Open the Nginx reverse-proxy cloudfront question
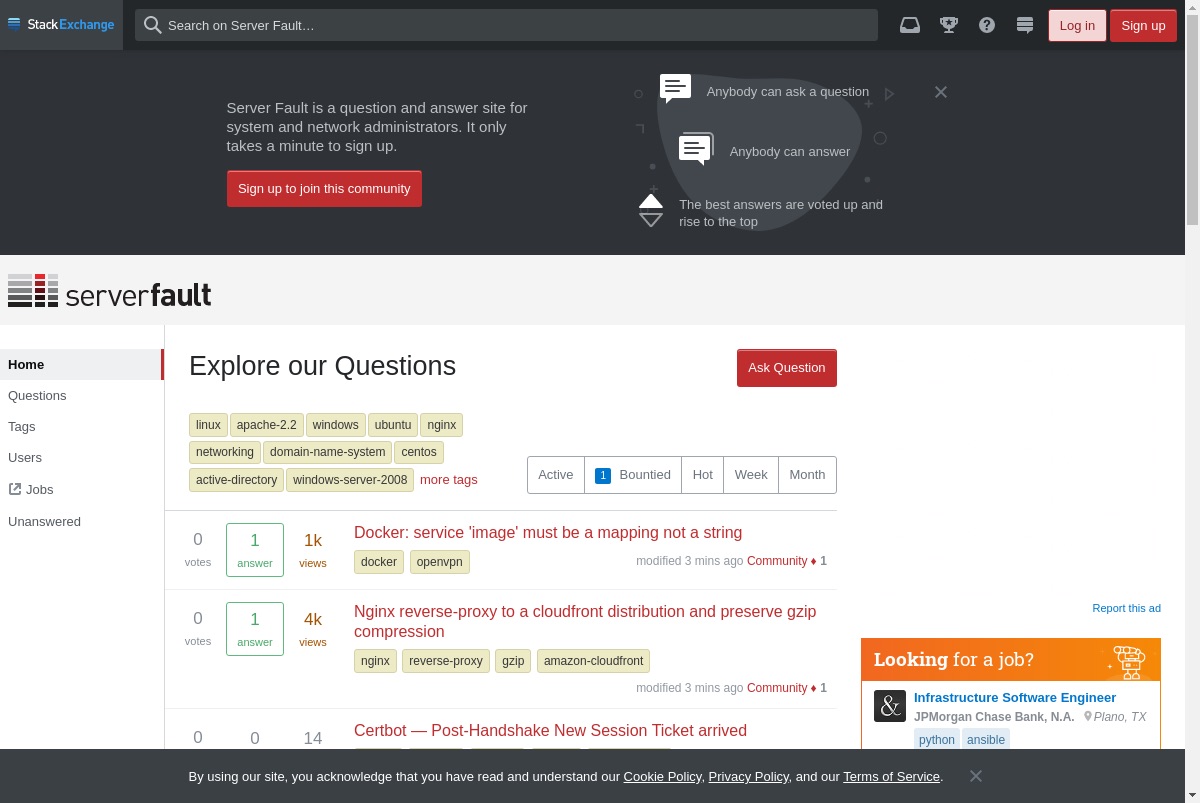Viewport: 1200px width, 803px height. pyautogui.click(x=585, y=621)
